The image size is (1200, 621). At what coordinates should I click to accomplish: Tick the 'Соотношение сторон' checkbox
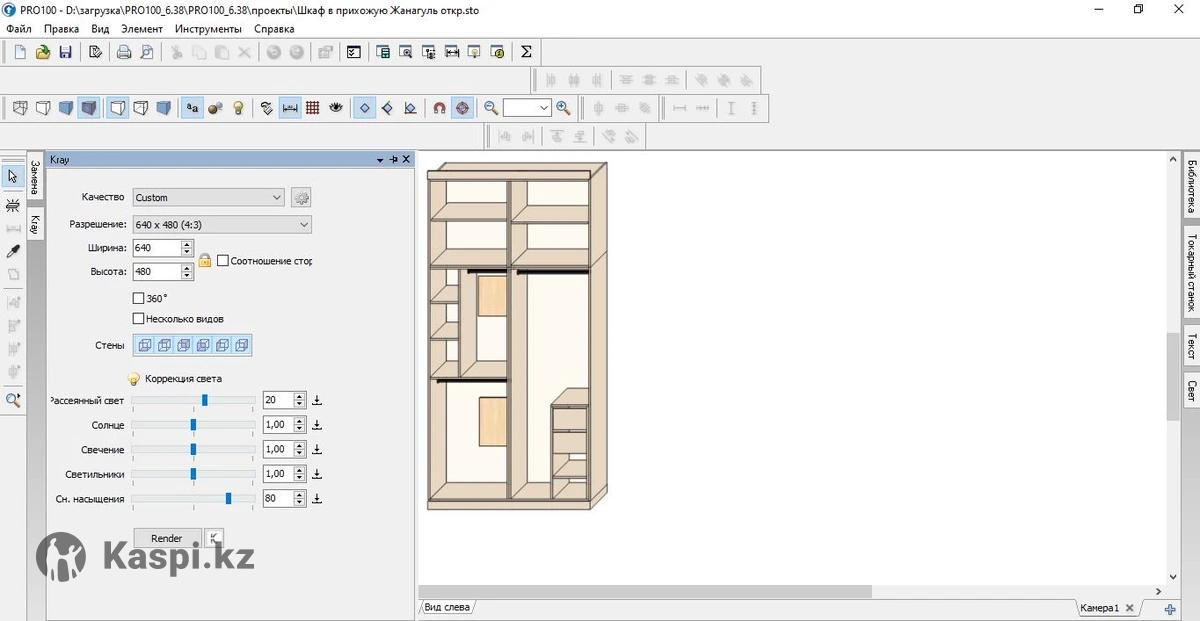223,261
